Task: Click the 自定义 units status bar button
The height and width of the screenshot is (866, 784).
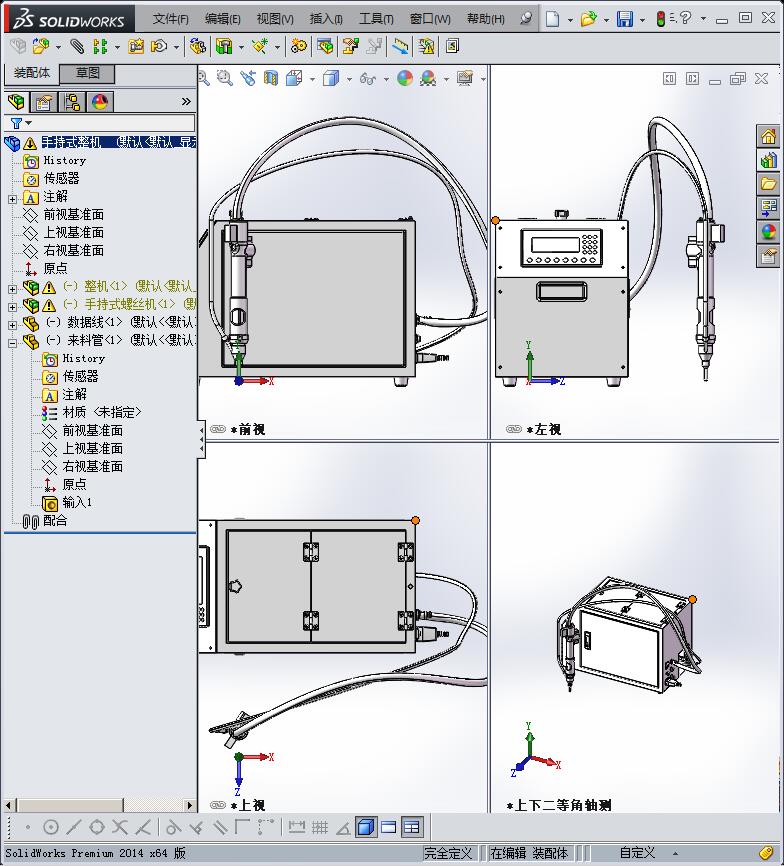Action: pyautogui.click(x=637, y=853)
